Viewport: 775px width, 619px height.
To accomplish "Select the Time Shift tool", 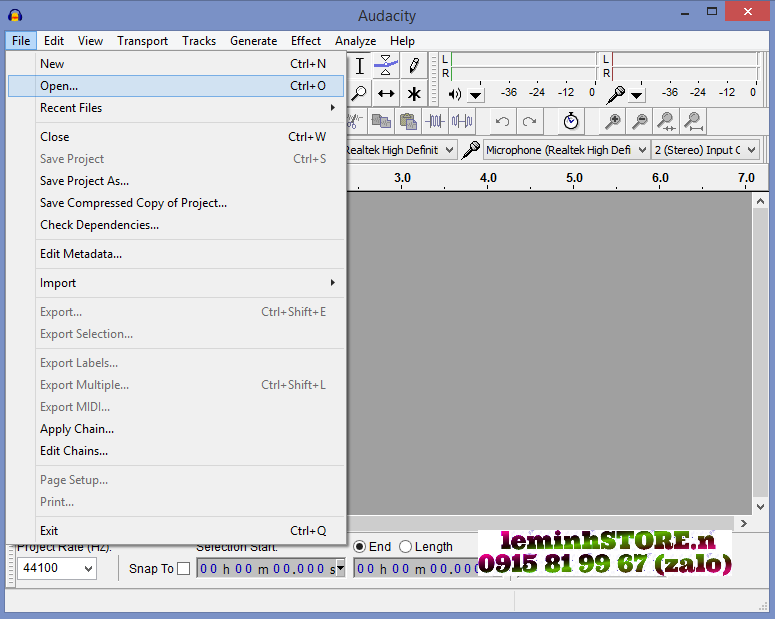I will click(x=386, y=93).
